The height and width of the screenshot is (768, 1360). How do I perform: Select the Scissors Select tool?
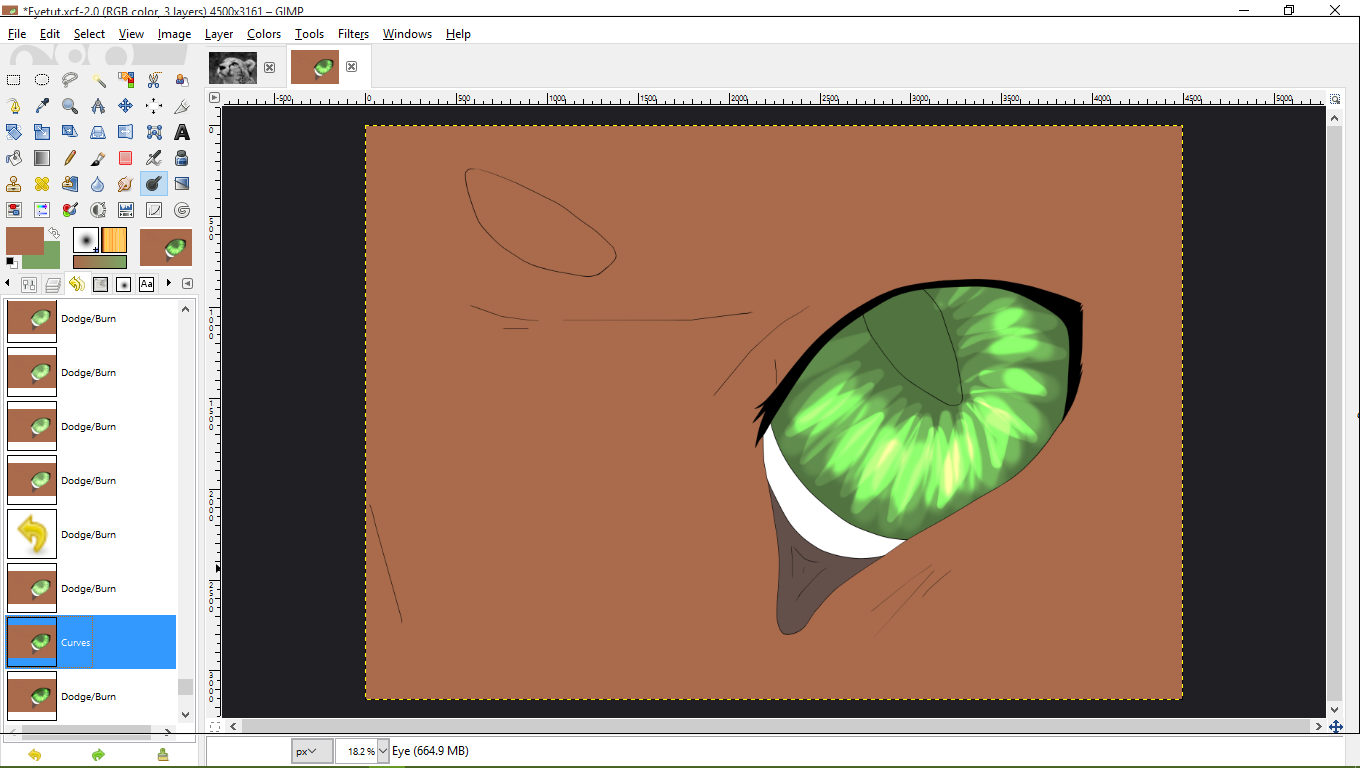click(154, 80)
